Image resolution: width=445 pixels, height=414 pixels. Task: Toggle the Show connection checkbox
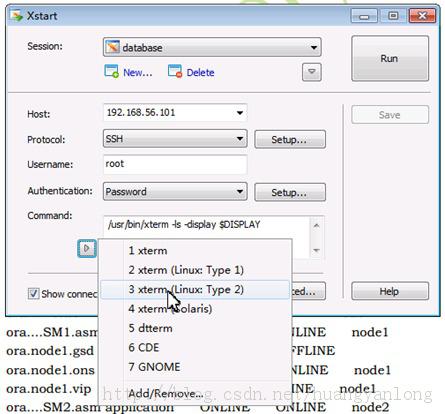tap(33, 294)
